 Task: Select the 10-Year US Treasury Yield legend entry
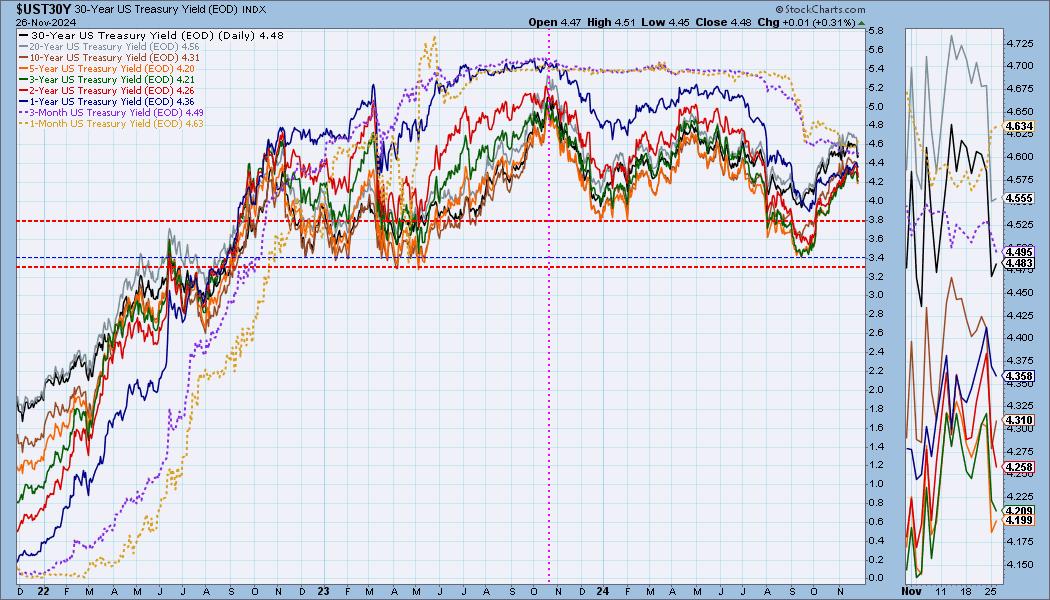pyautogui.click(x=110, y=58)
